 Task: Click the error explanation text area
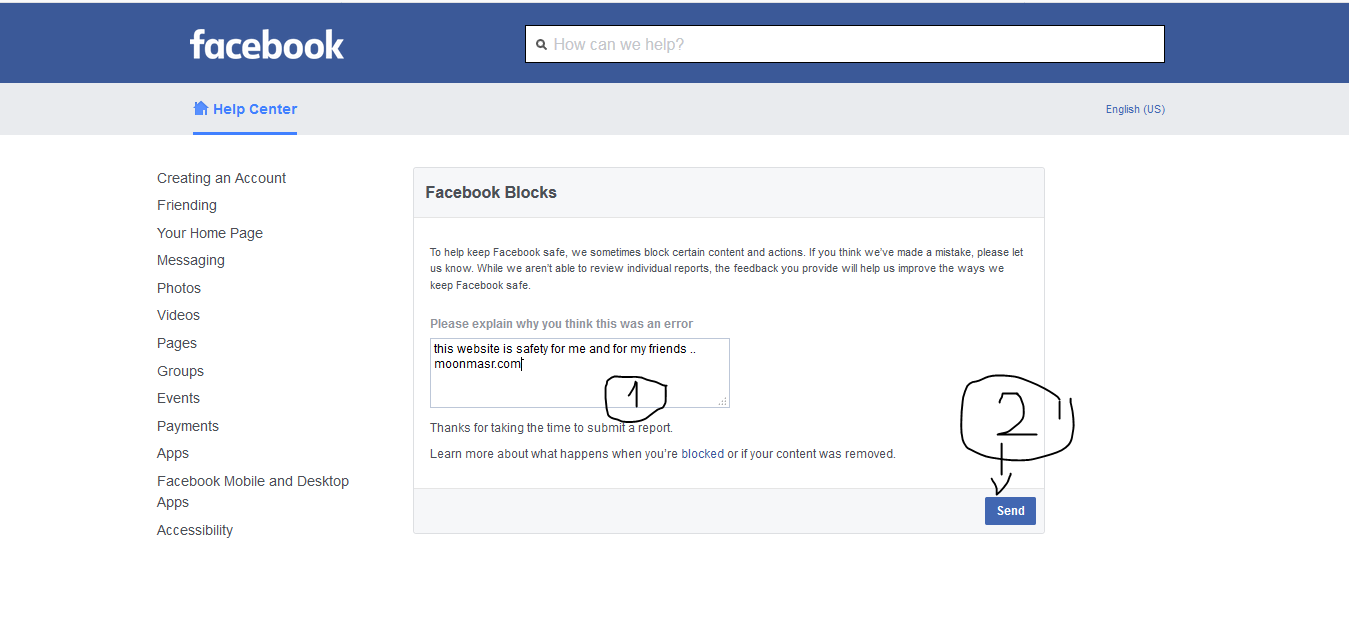pyautogui.click(x=580, y=373)
